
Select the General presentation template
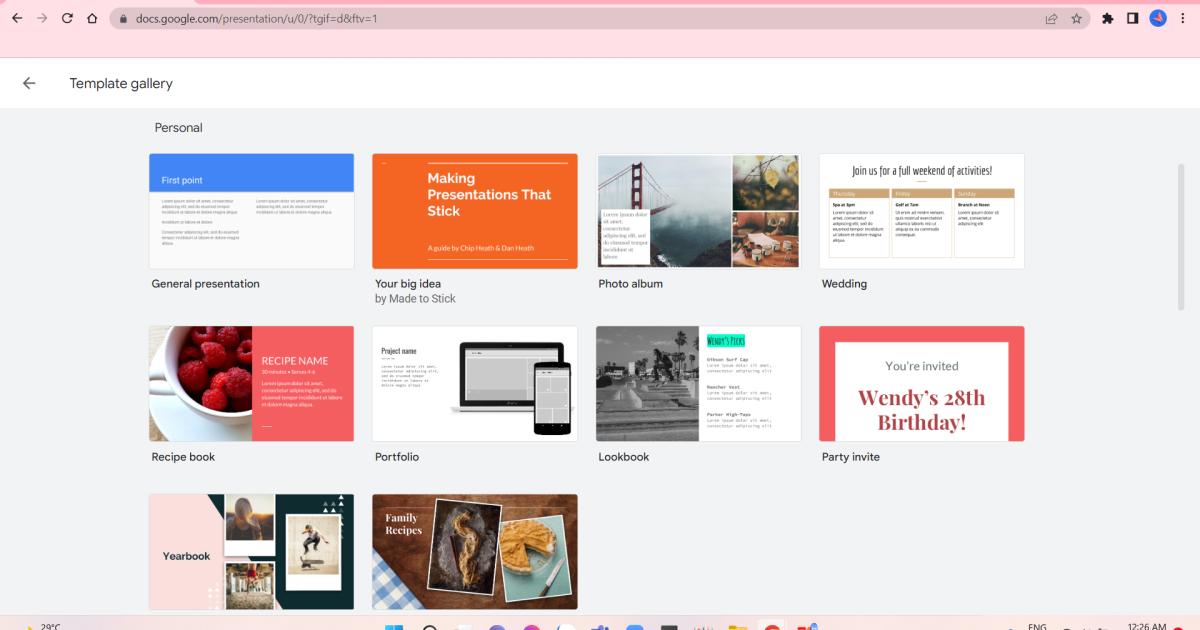[251, 210]
